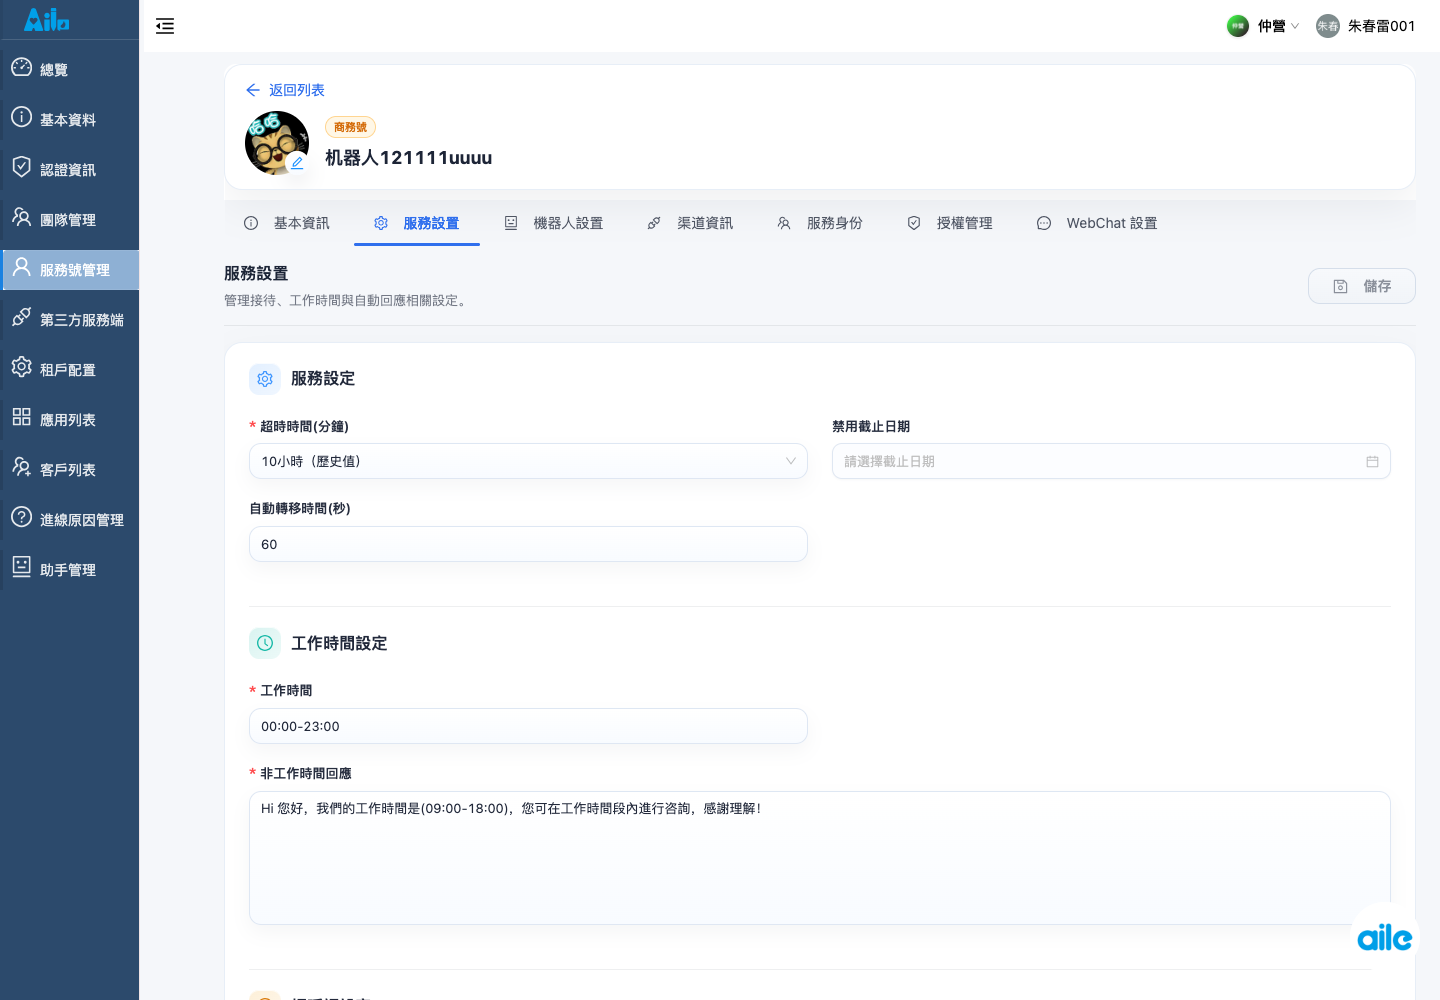
Task: Open 團隊管理 team icon in sidebar
Action: point(21,217)
